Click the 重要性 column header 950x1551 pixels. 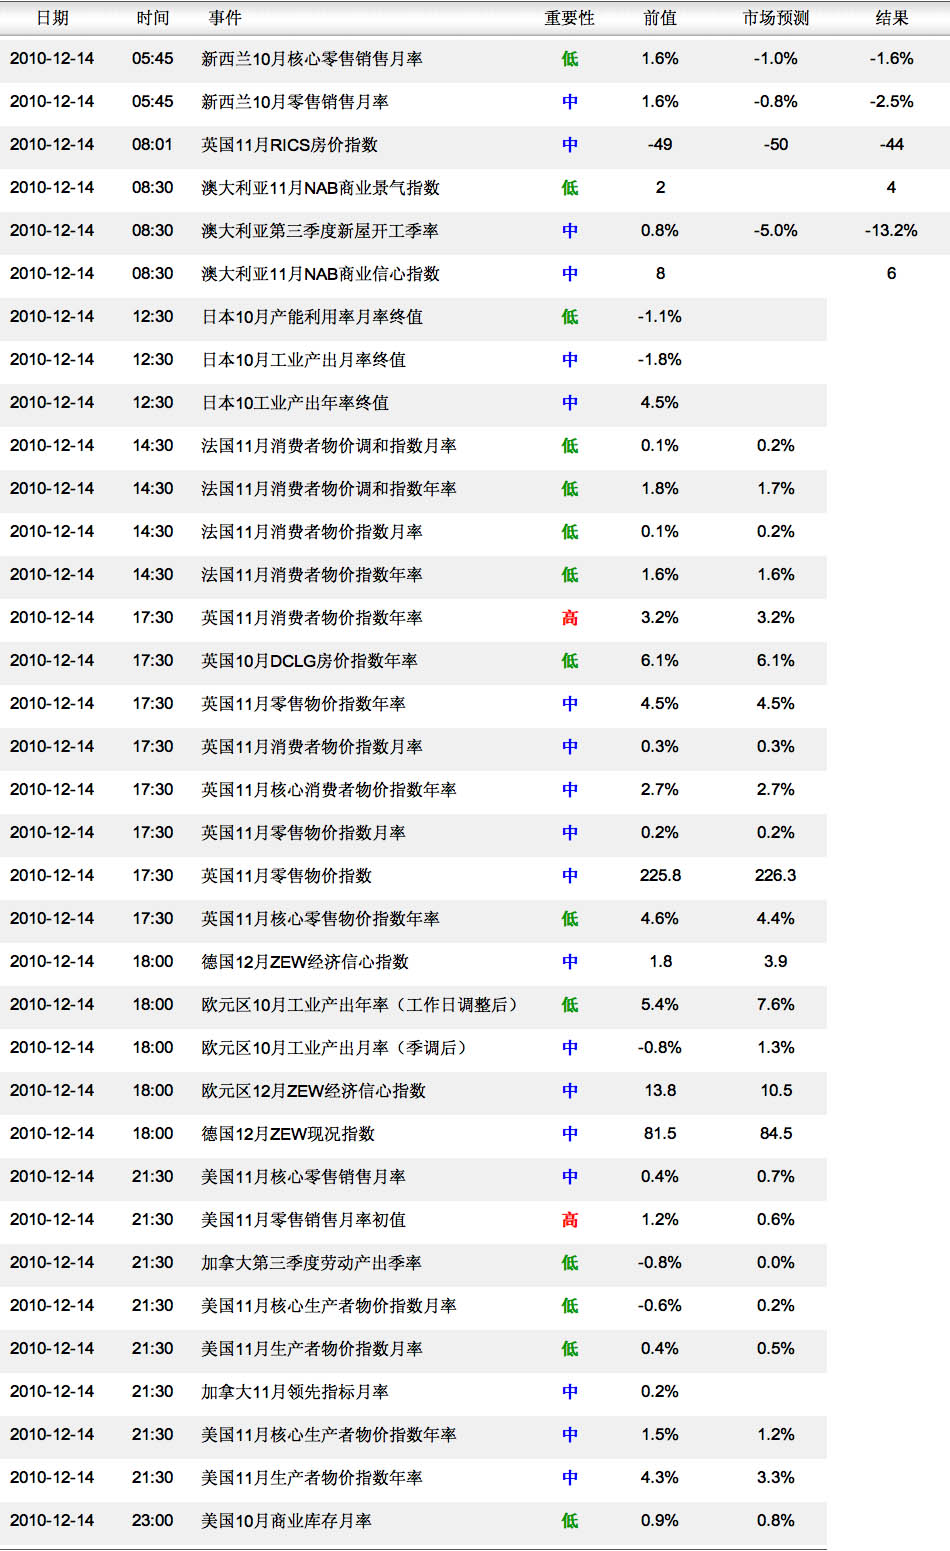(x=569, y=18)
